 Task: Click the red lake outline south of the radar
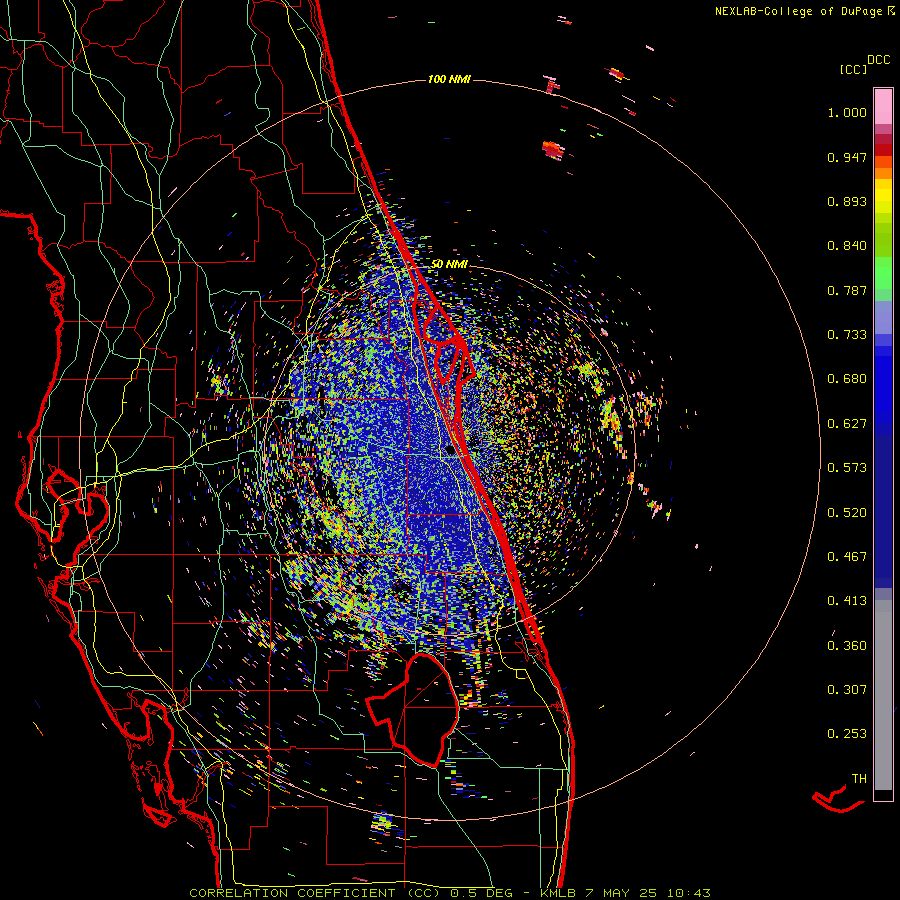pyautogui.click(x=413, y=709)
